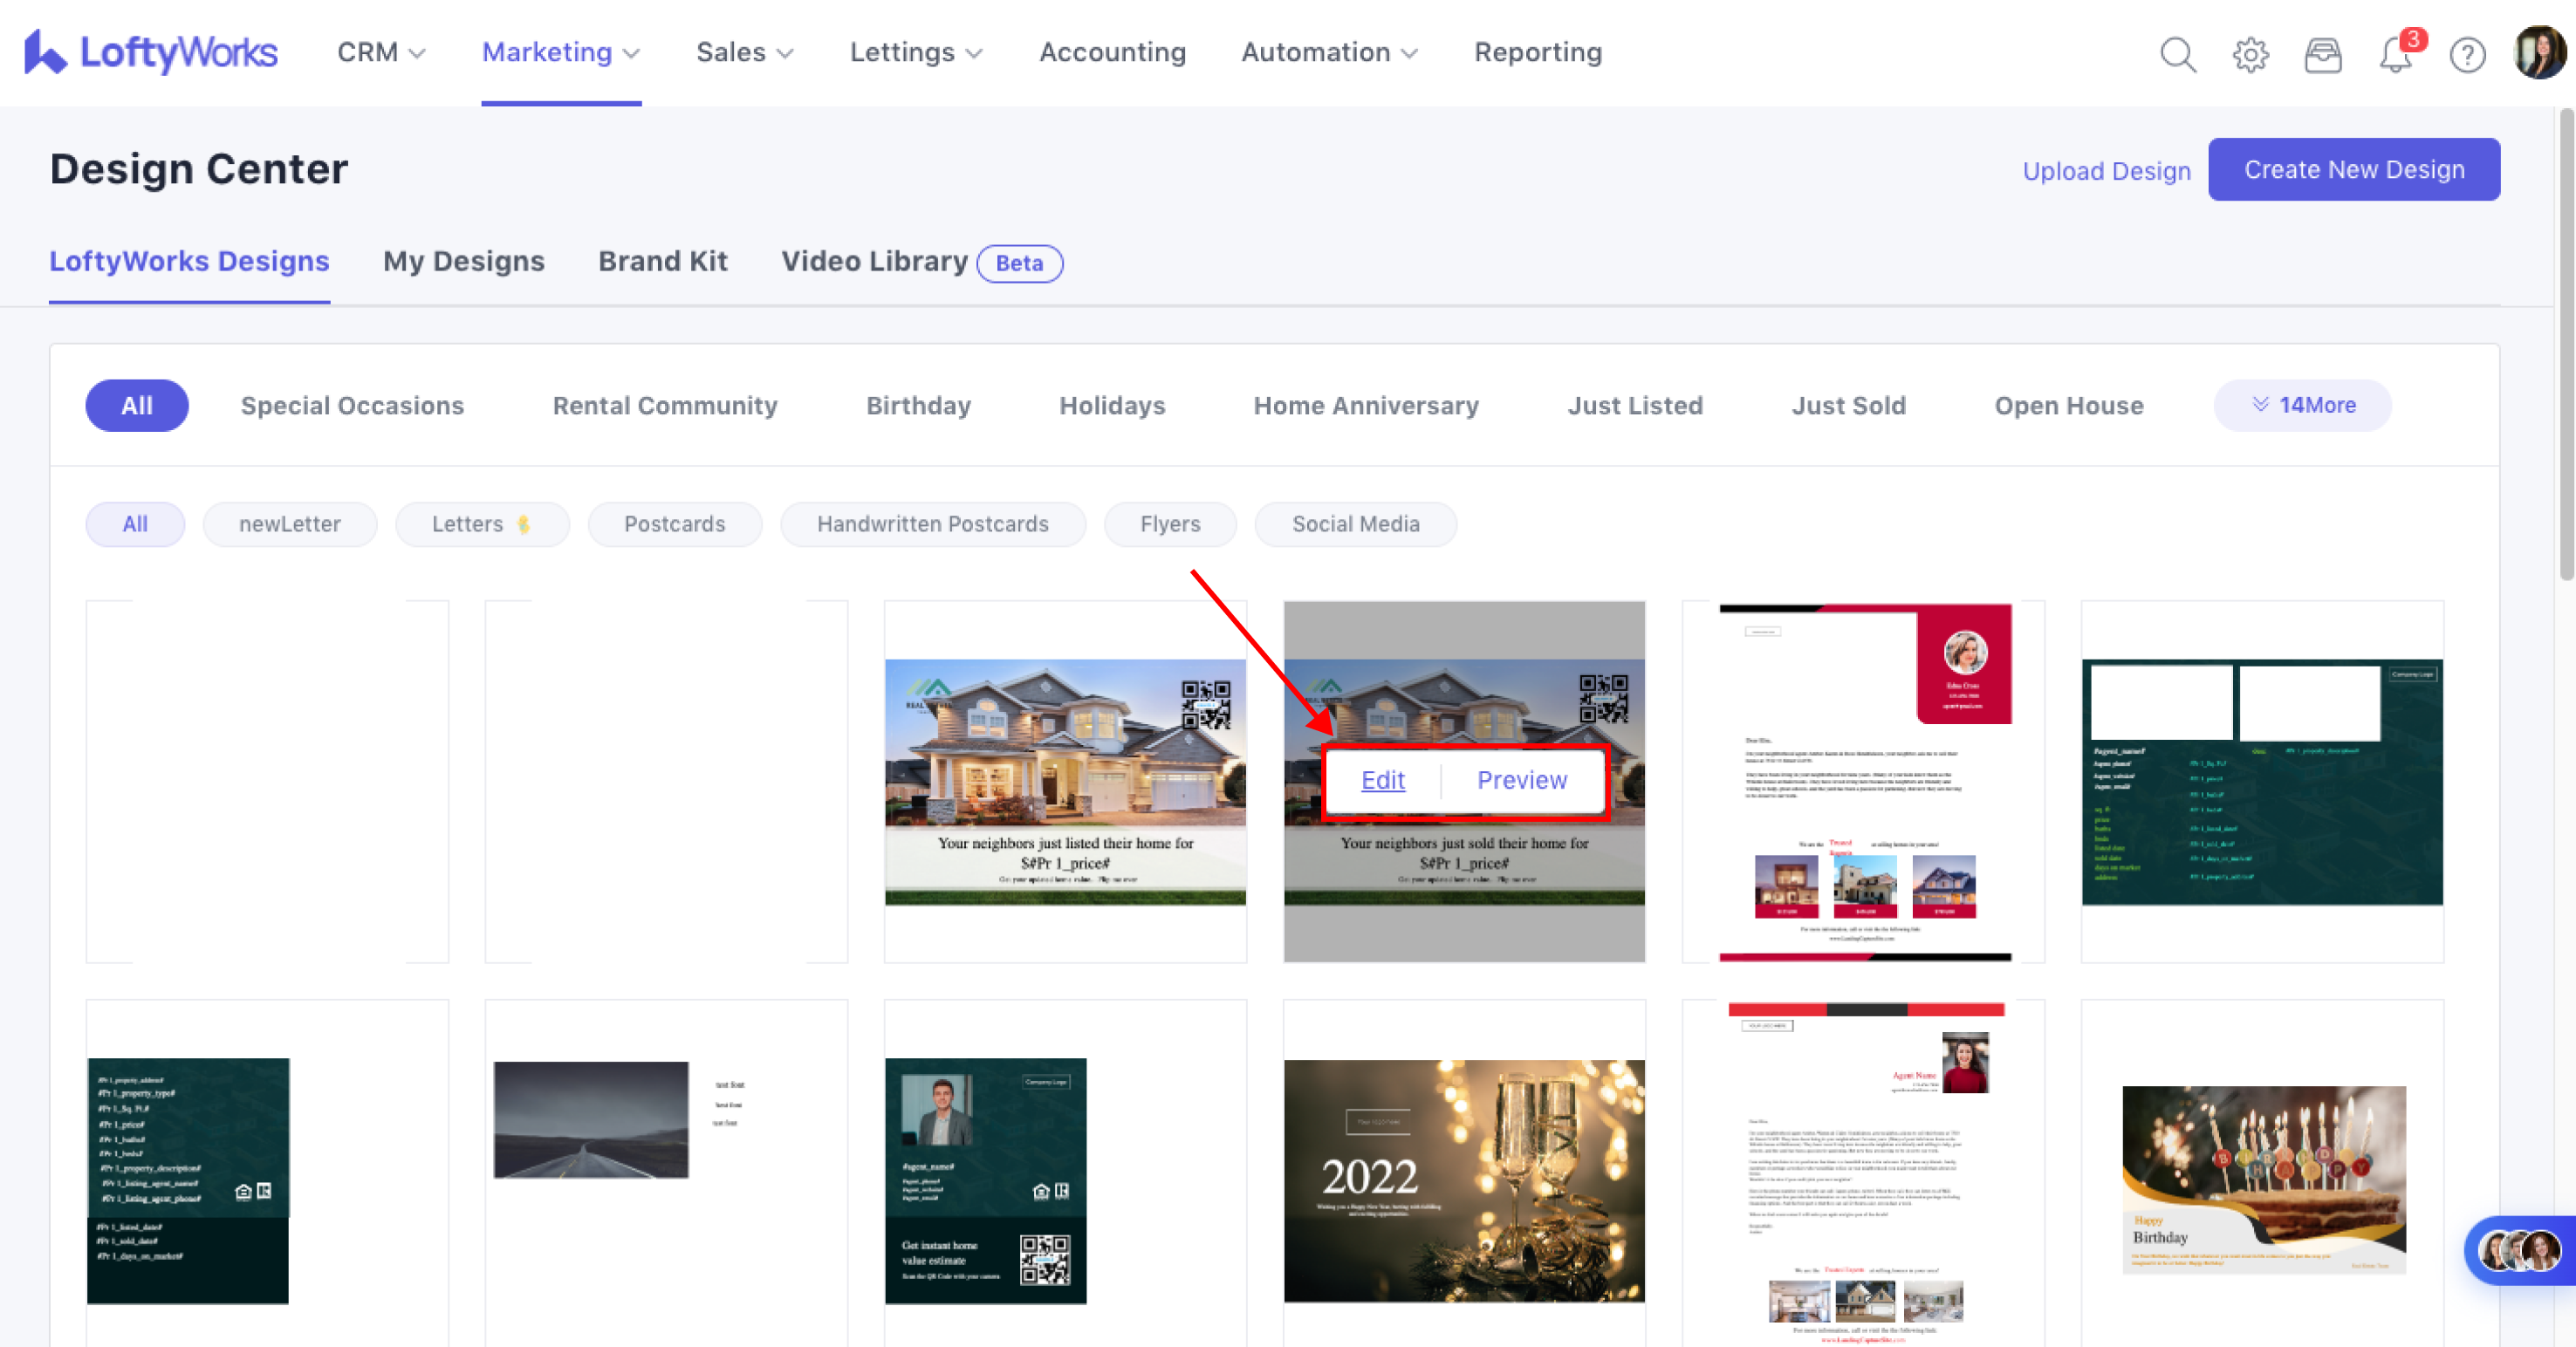Screen dimensions: 2576x1347
Task: Click the LoftyWorks logo
Action: 151,52
